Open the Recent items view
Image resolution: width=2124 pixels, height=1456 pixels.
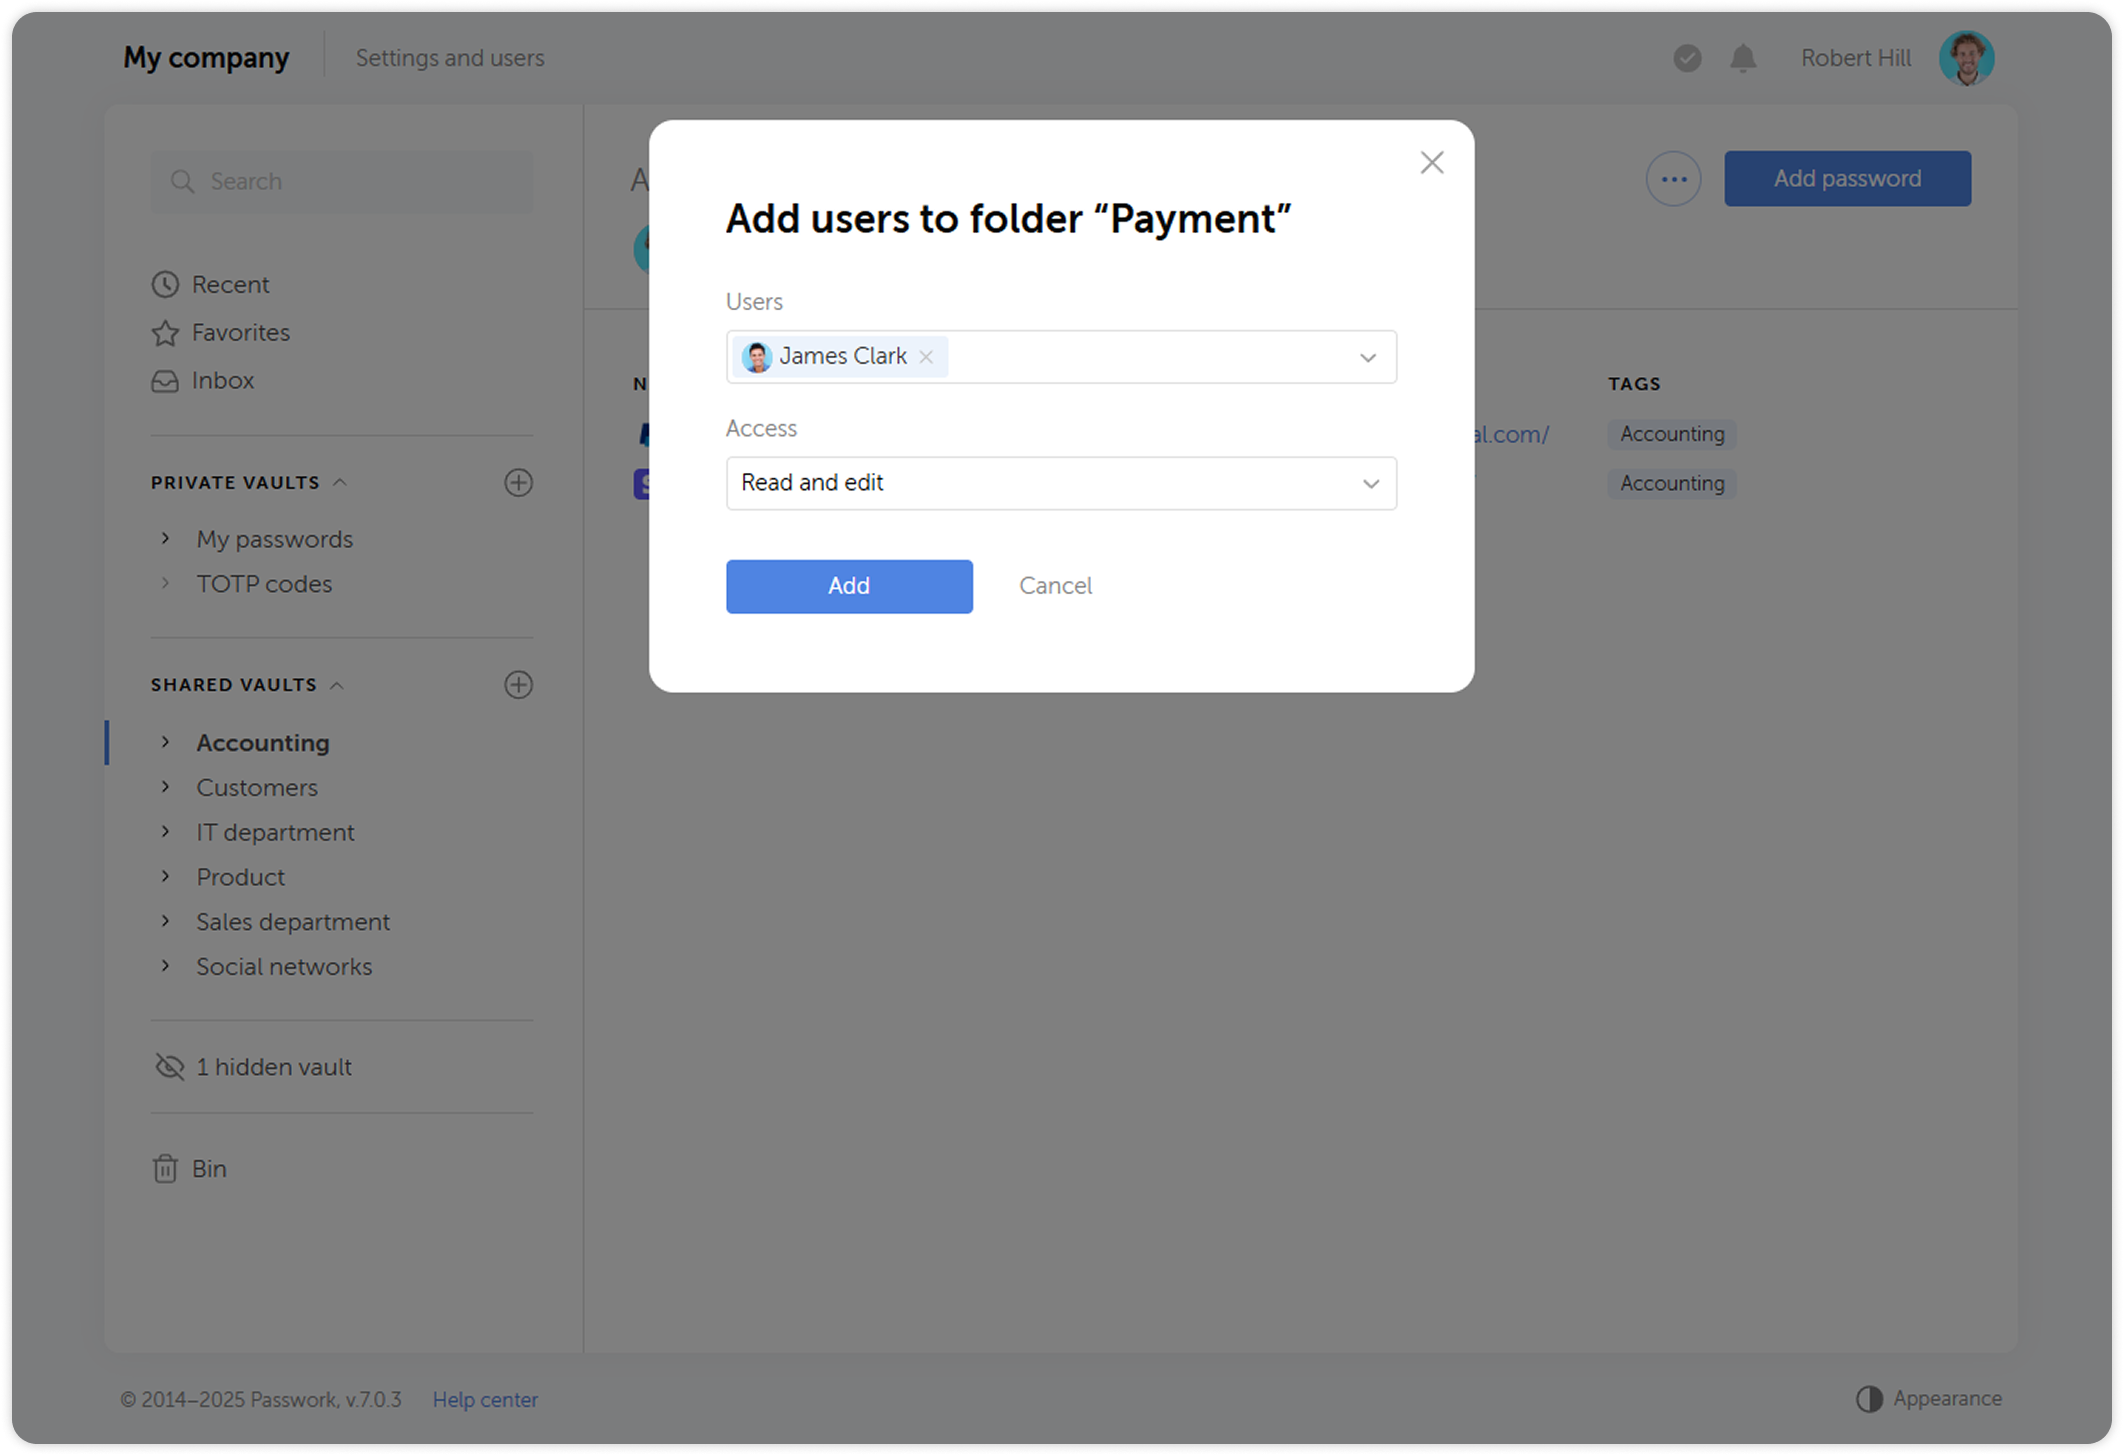tap(230, 284)
